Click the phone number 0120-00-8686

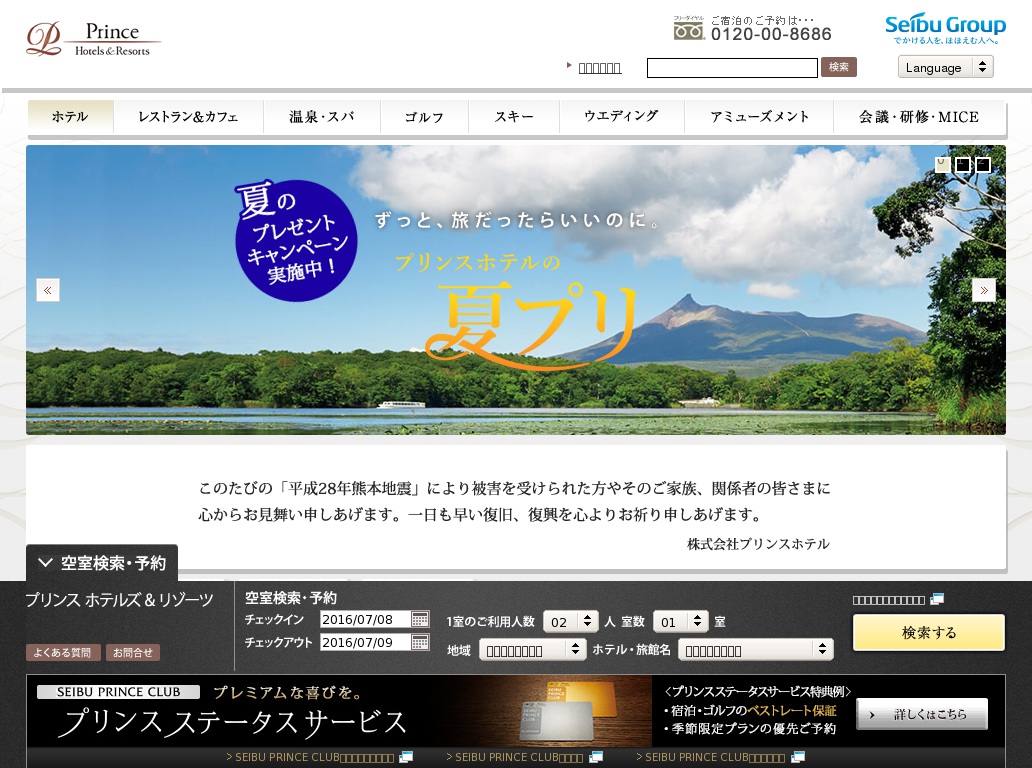click(771, 34)
